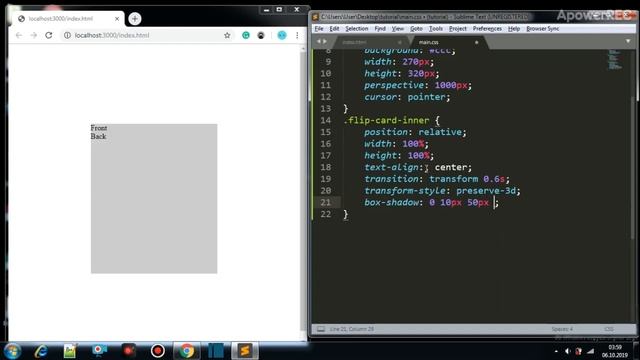Viewport: 640px width, 360px height.
Task: Click the 'Front' text in browser page
Action: pyautogui.click(x=99, y=128)
